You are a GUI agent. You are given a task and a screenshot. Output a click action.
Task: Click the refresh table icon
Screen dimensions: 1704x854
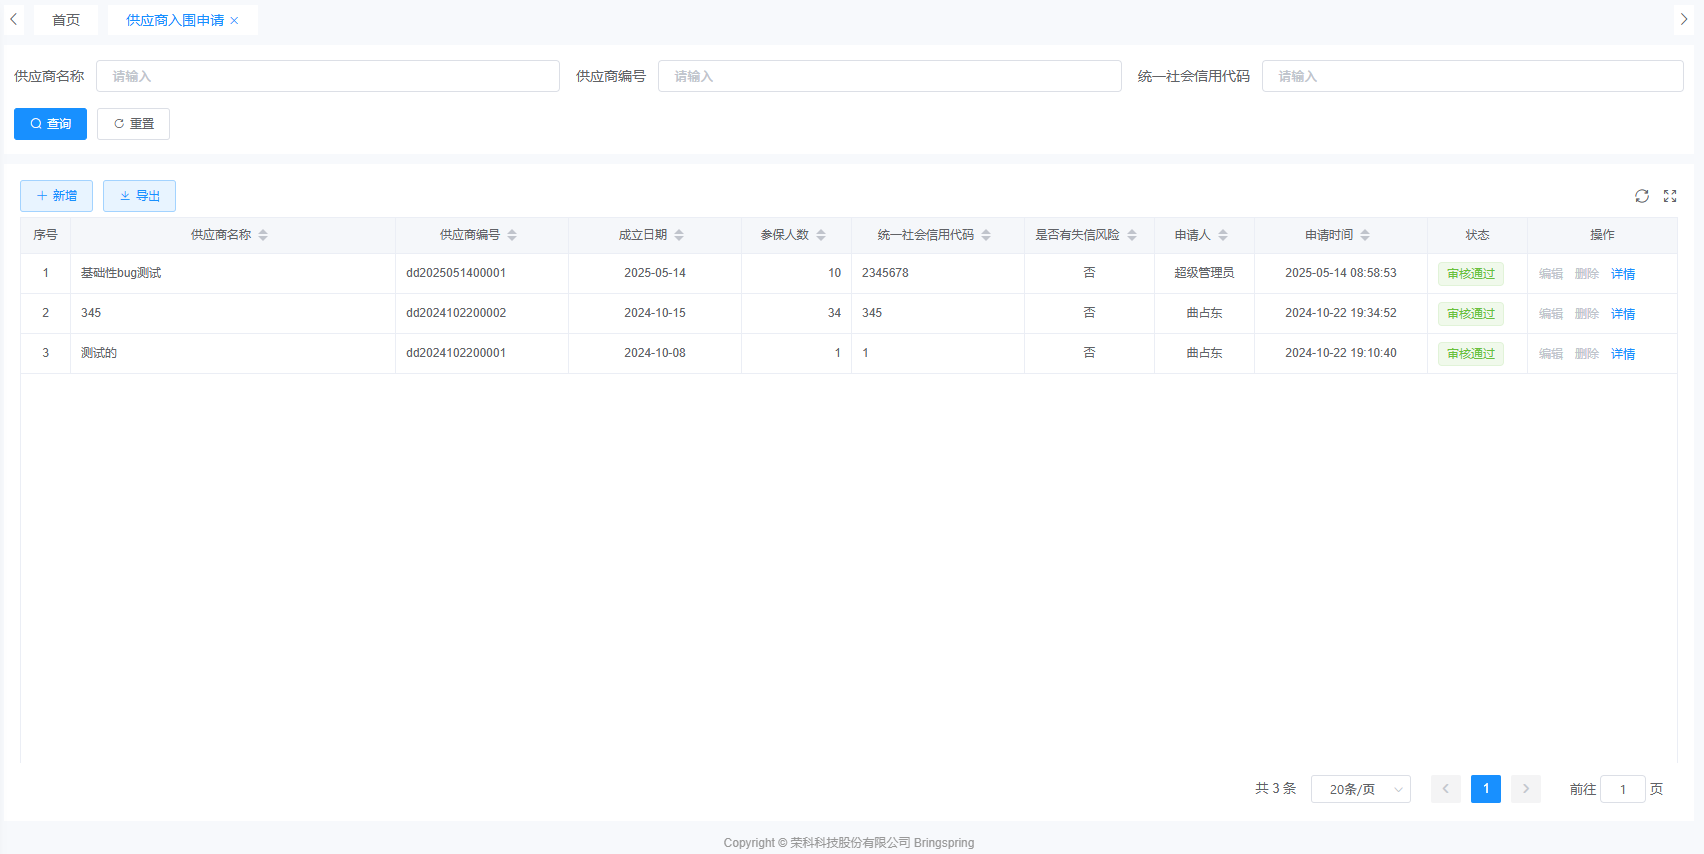click(1641, 196)
